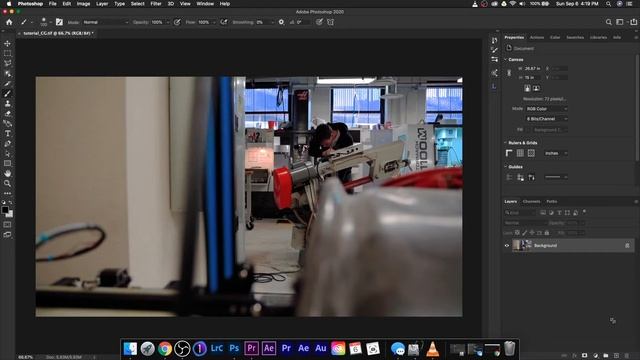
Task: Select the Zoom tool
Action: (7, 183)
